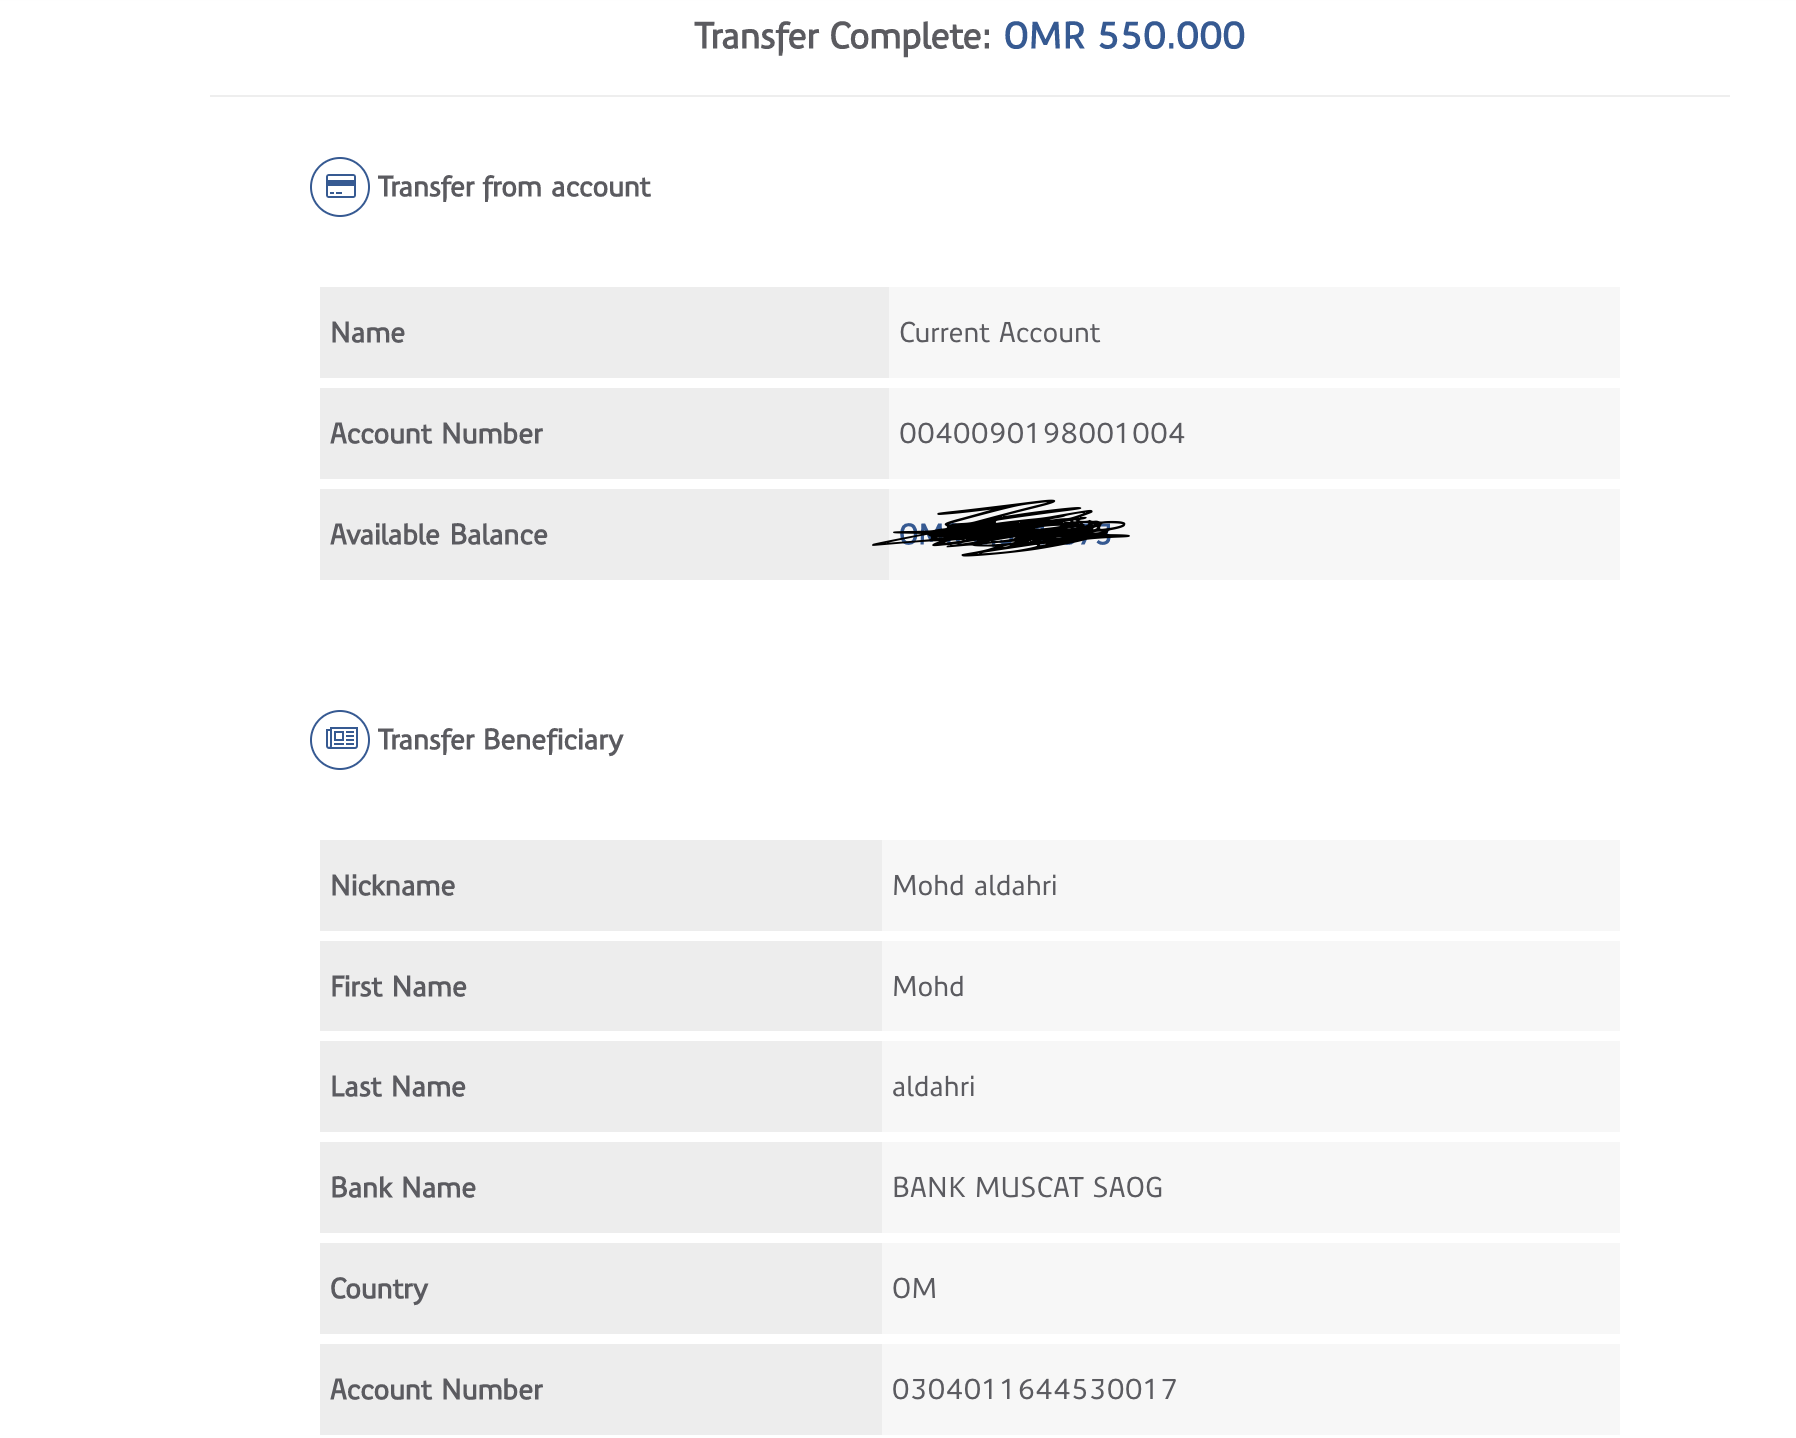Click the Transfer Beneficiary ID card icon
Viewport: 1796px width, 1438px height.
[340, 740]
